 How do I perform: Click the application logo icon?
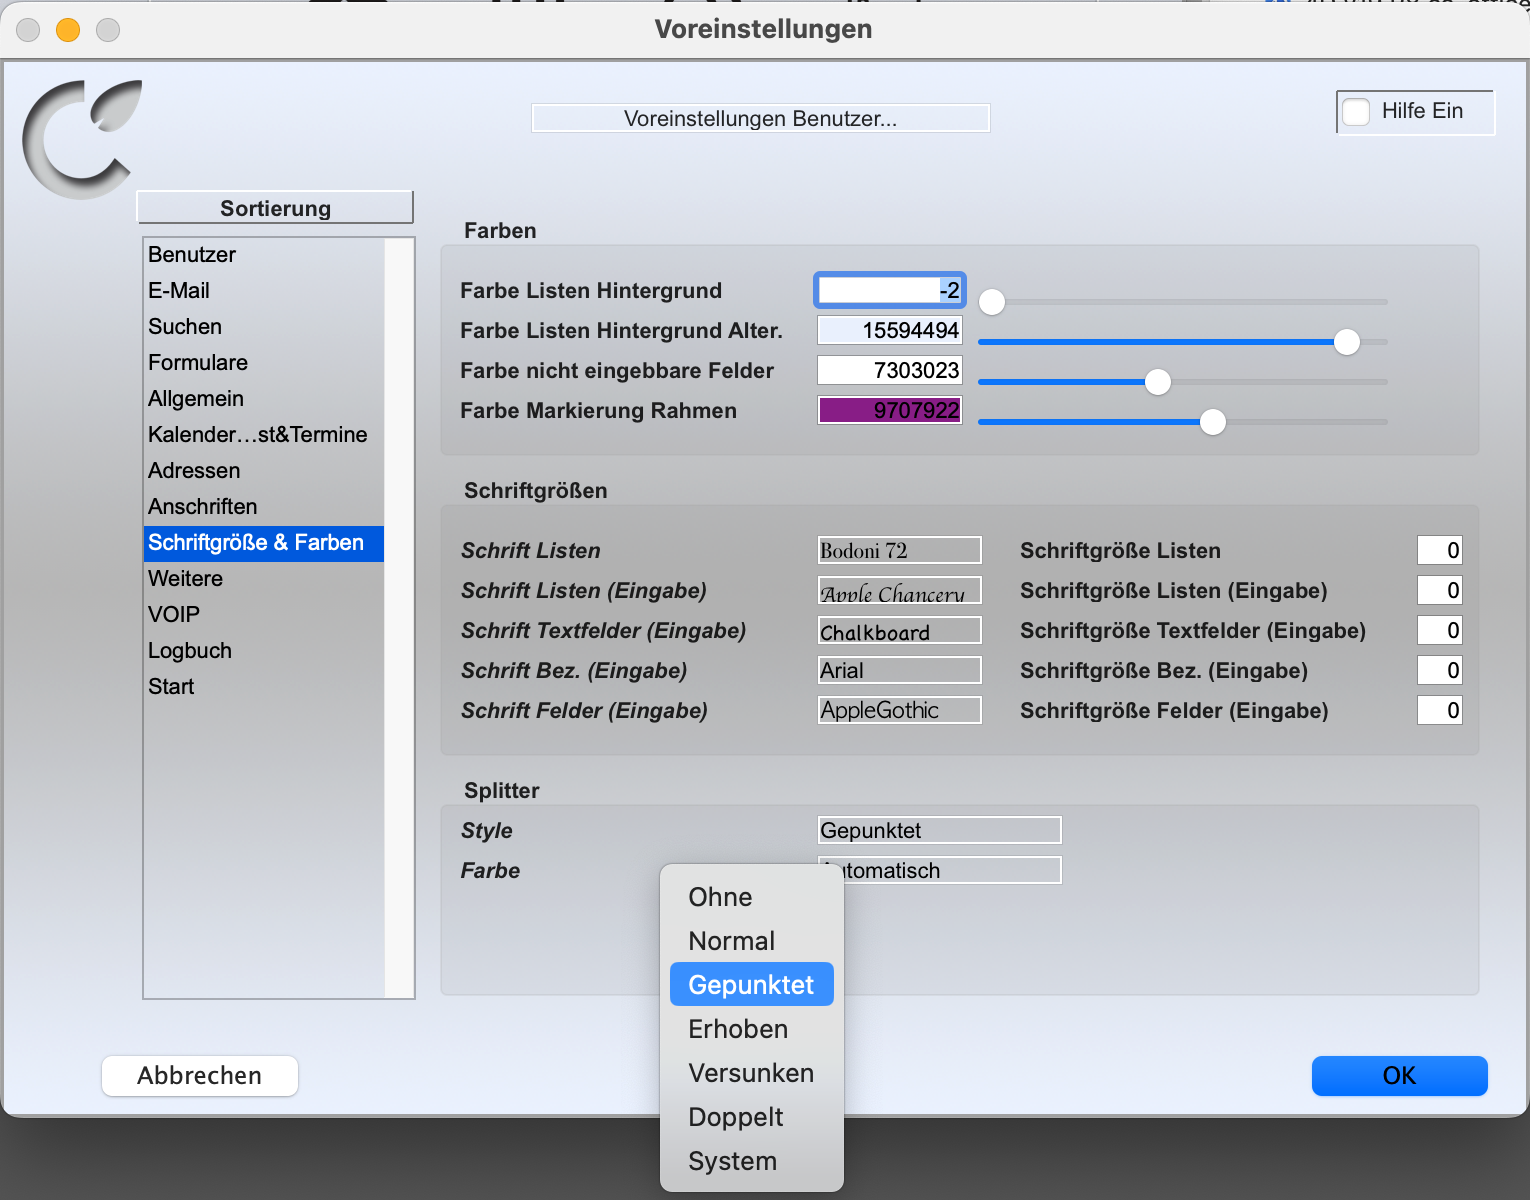coord(82,138)
